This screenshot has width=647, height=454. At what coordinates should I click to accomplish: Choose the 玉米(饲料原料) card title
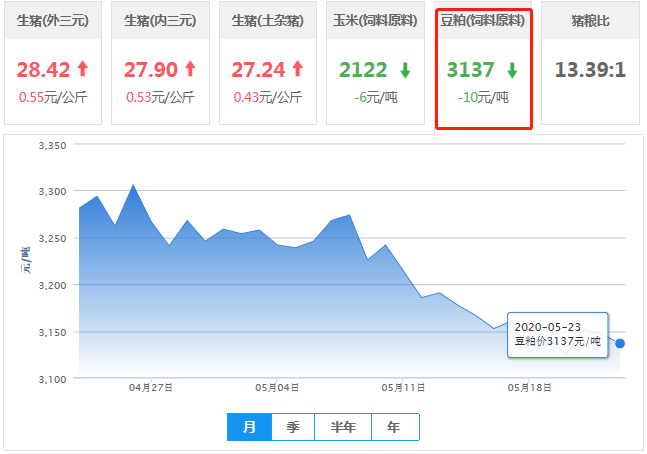pos(375,20)
